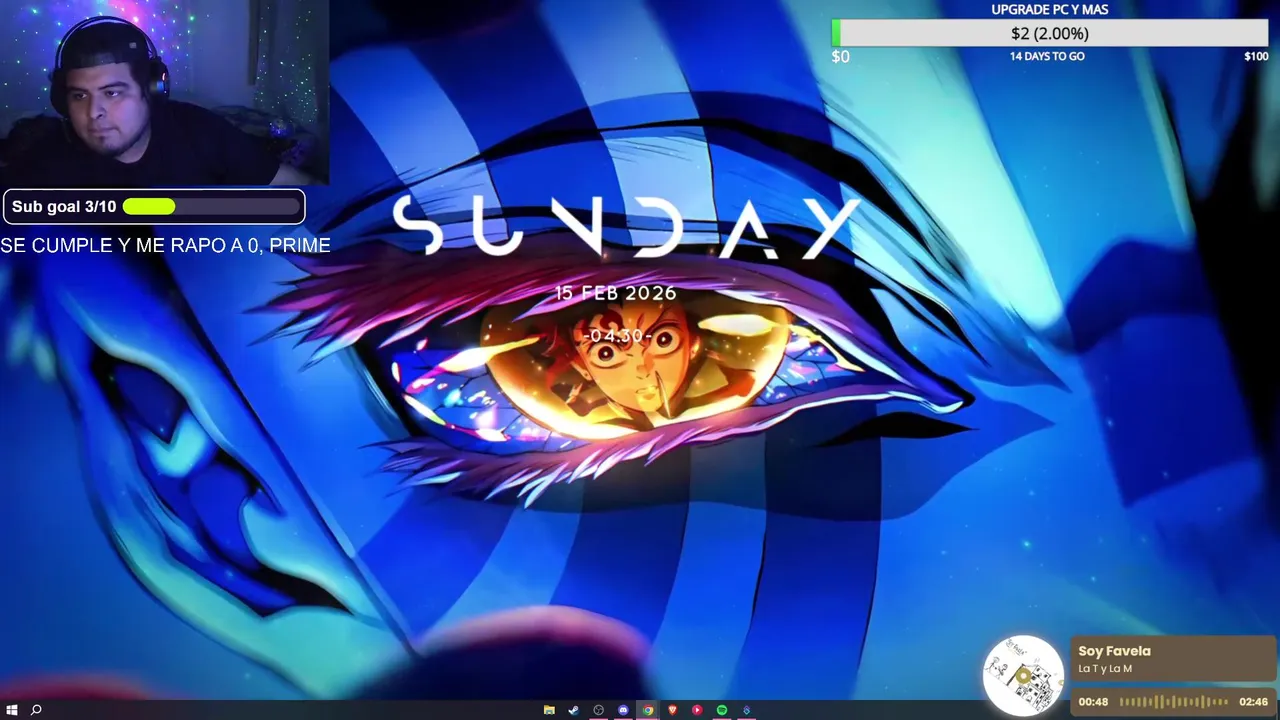Click the scrolling 'SE CUMPLE Y ME RAPO' text
The width and height of the screenshot is (1280, 720).
click(x=165, y=245)
